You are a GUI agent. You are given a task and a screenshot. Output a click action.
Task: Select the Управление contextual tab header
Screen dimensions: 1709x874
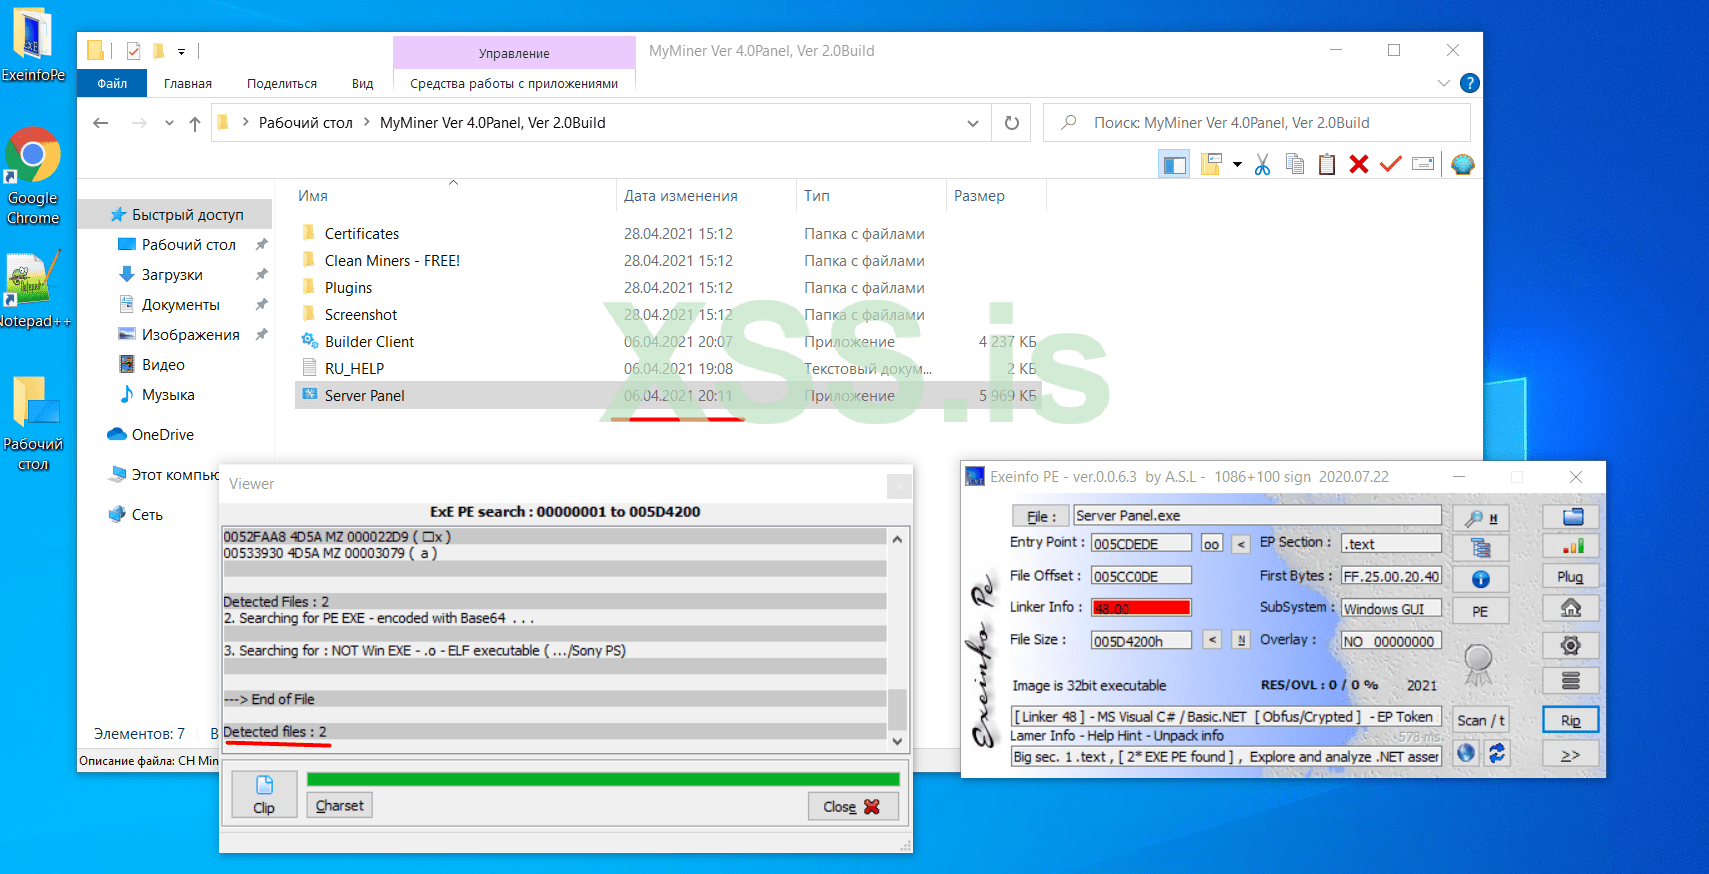(x=514, y=53)
